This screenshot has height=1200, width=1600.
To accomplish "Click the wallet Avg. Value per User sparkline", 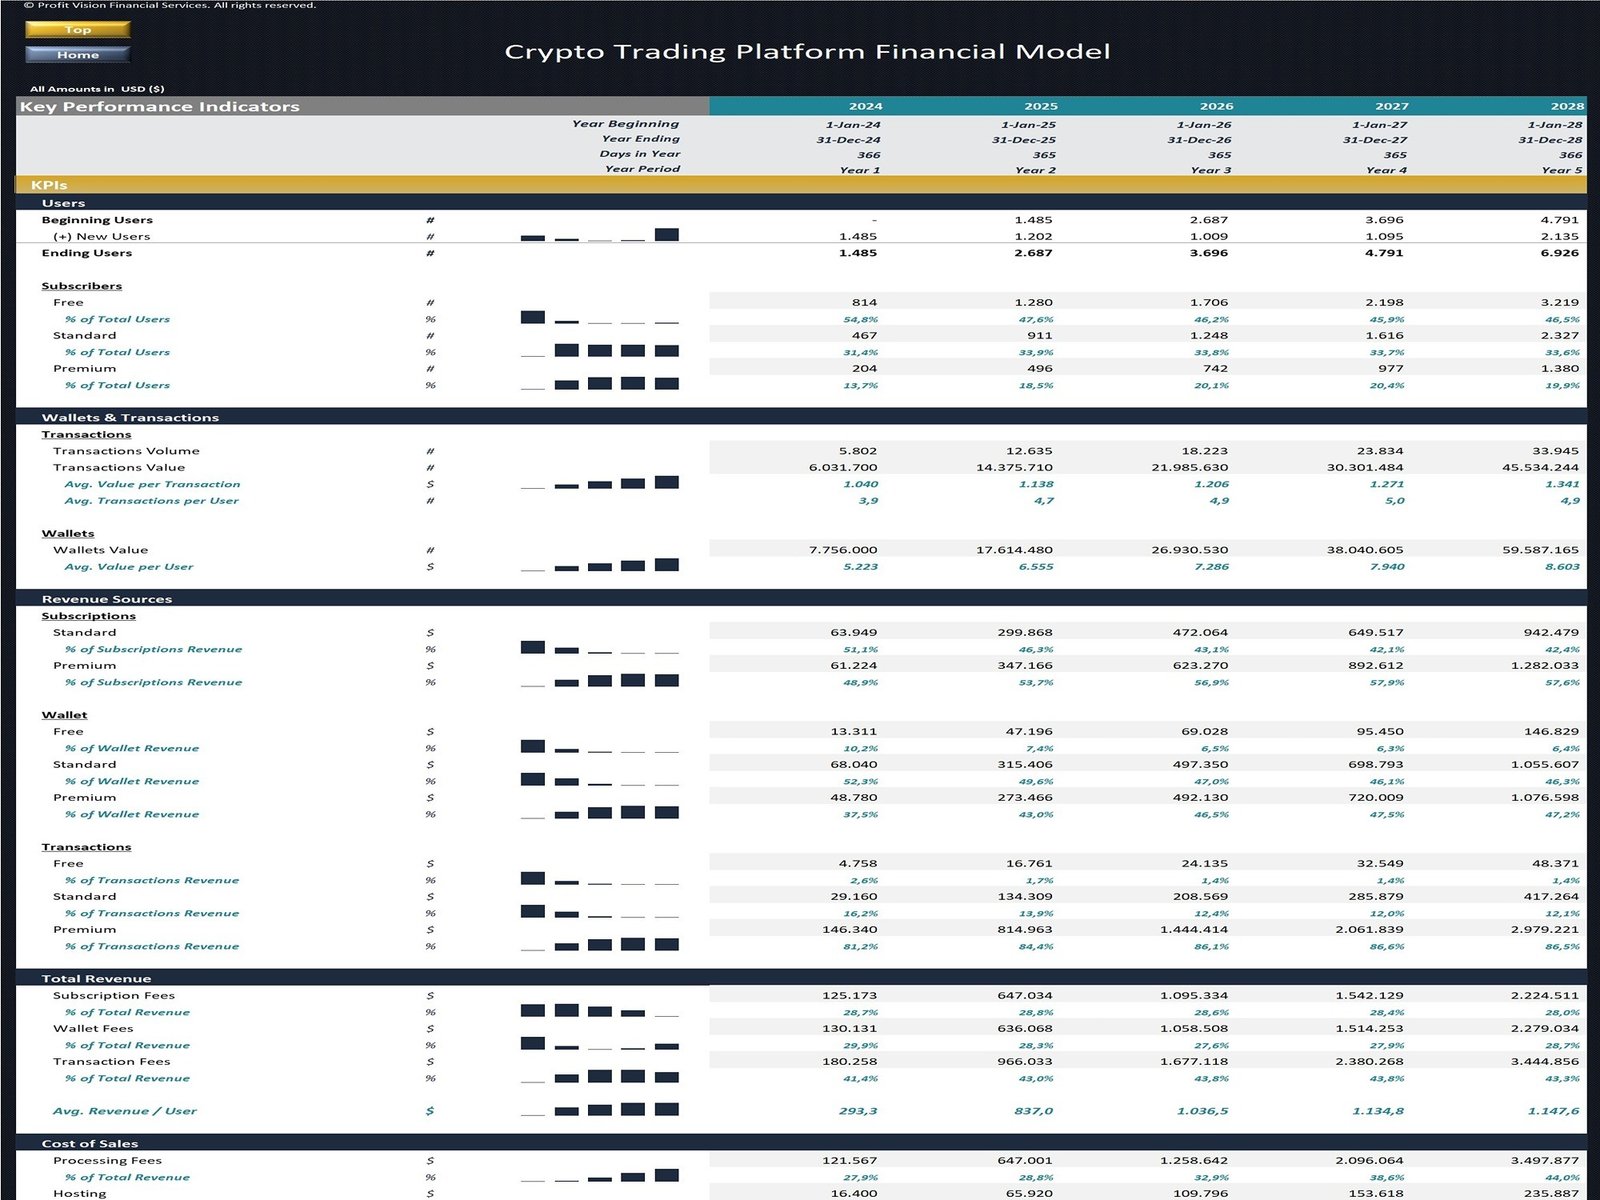I will tap(599, 566).
